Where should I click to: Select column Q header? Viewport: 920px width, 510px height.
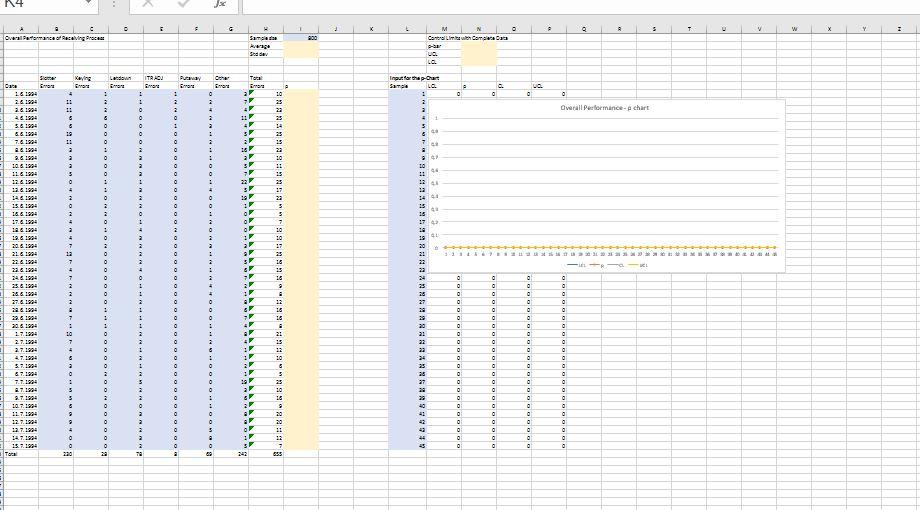[584, 29]
